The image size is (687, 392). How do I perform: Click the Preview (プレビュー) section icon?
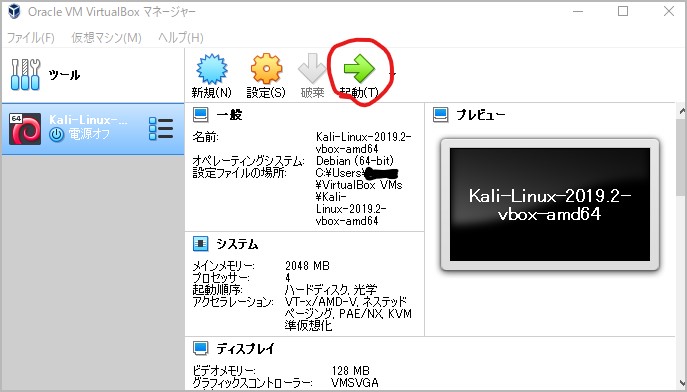[440, 115]
